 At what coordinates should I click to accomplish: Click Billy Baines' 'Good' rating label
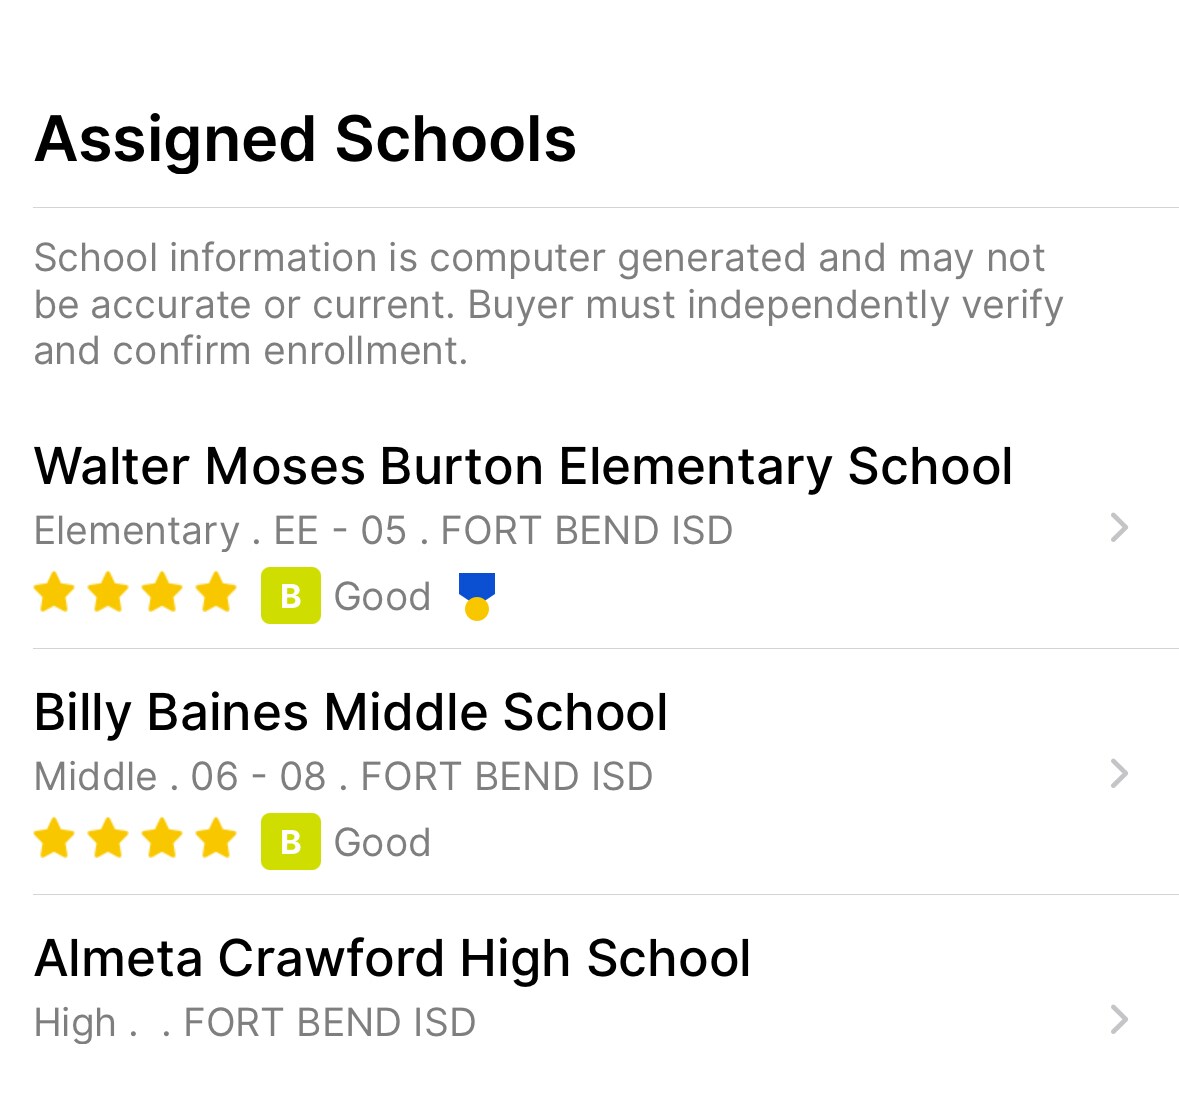tap(382, 843)
